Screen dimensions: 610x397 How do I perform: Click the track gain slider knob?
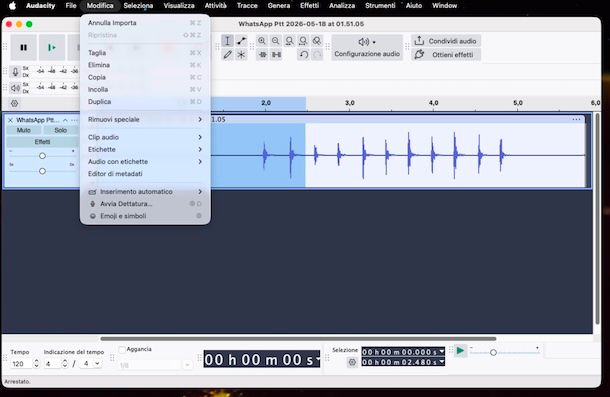pyautogui.click(x=42, y=156)
